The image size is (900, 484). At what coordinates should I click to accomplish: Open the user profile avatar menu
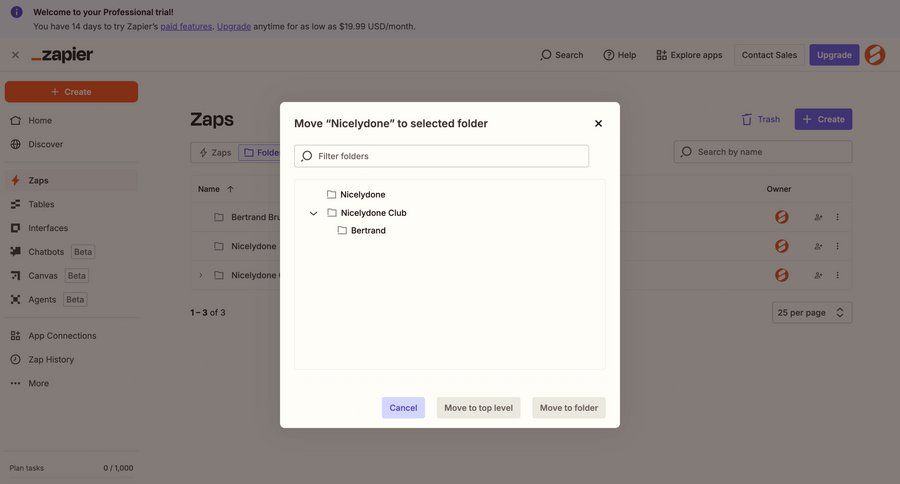click(x=875, y=55)
